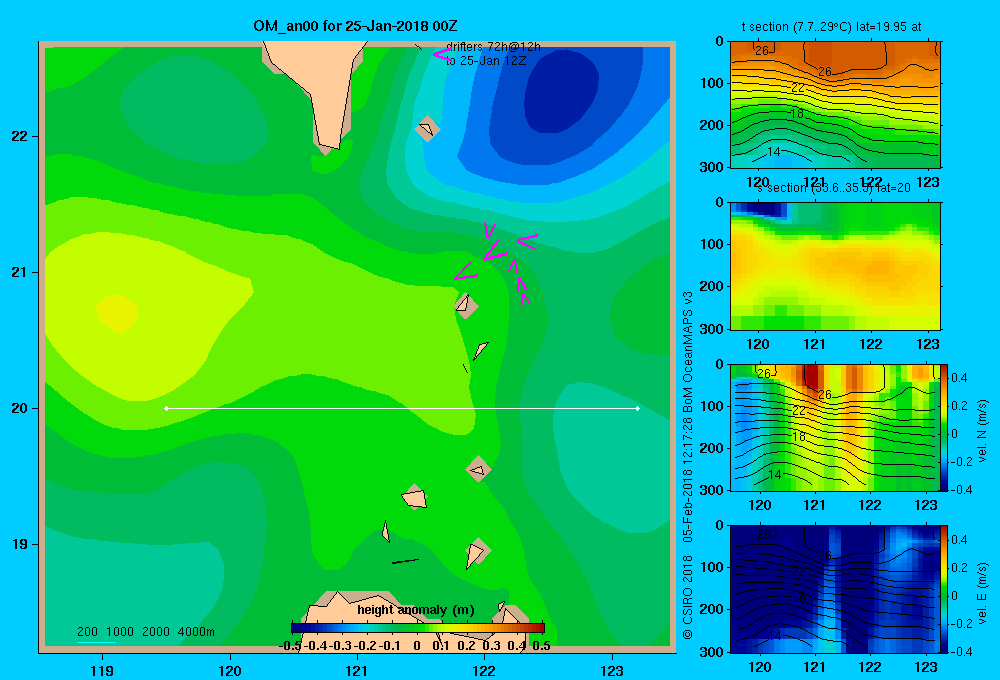
Task: Click the west endpoint of the white section line
Action: [x=166, y=408]
